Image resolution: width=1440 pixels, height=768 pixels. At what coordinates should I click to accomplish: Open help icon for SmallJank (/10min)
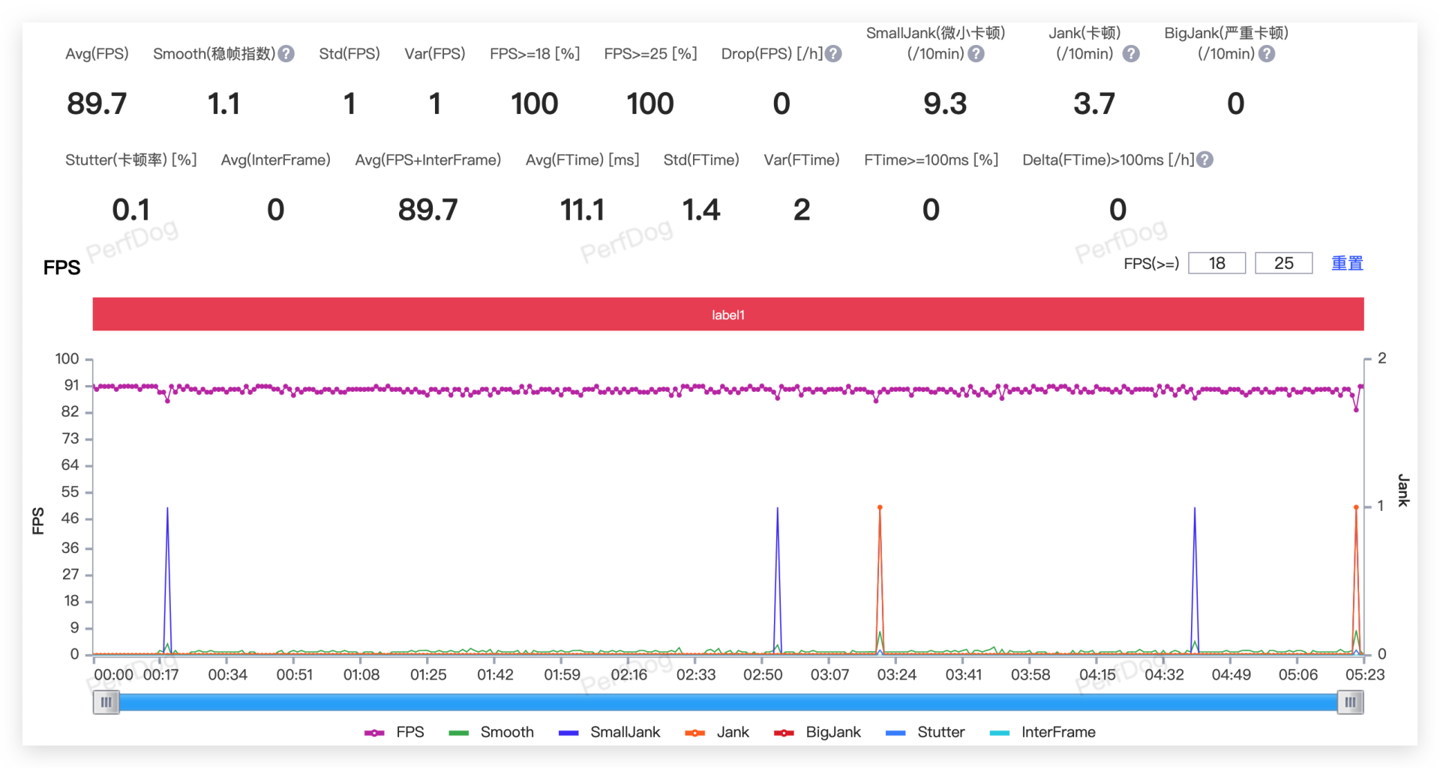click(x=976, y=54)
